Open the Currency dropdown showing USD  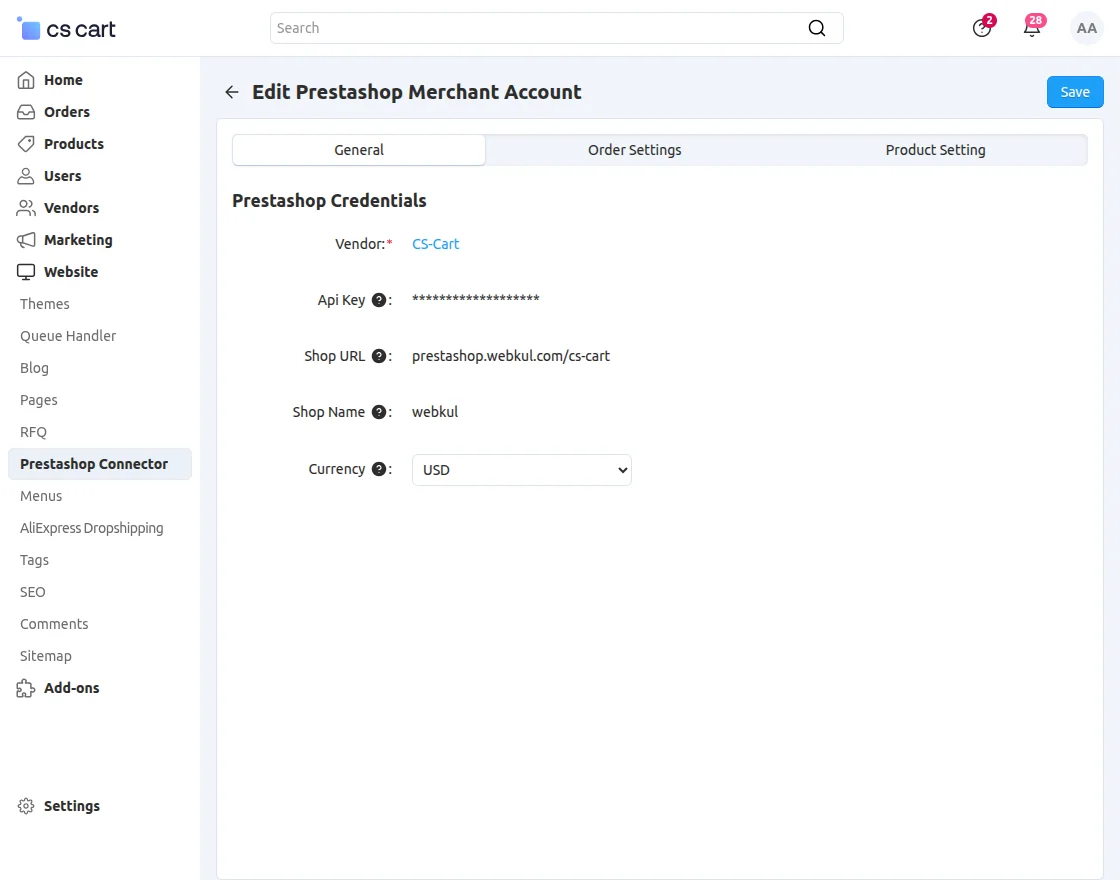521,470
